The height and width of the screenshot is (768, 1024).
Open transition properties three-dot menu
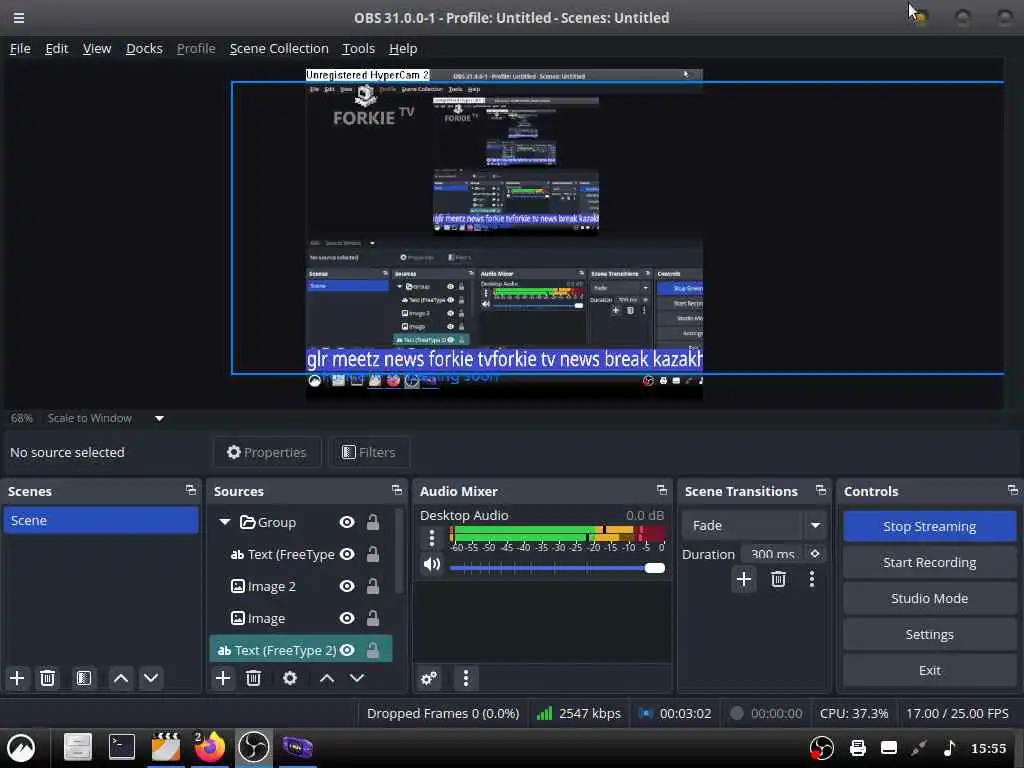(x=812, y=579)
